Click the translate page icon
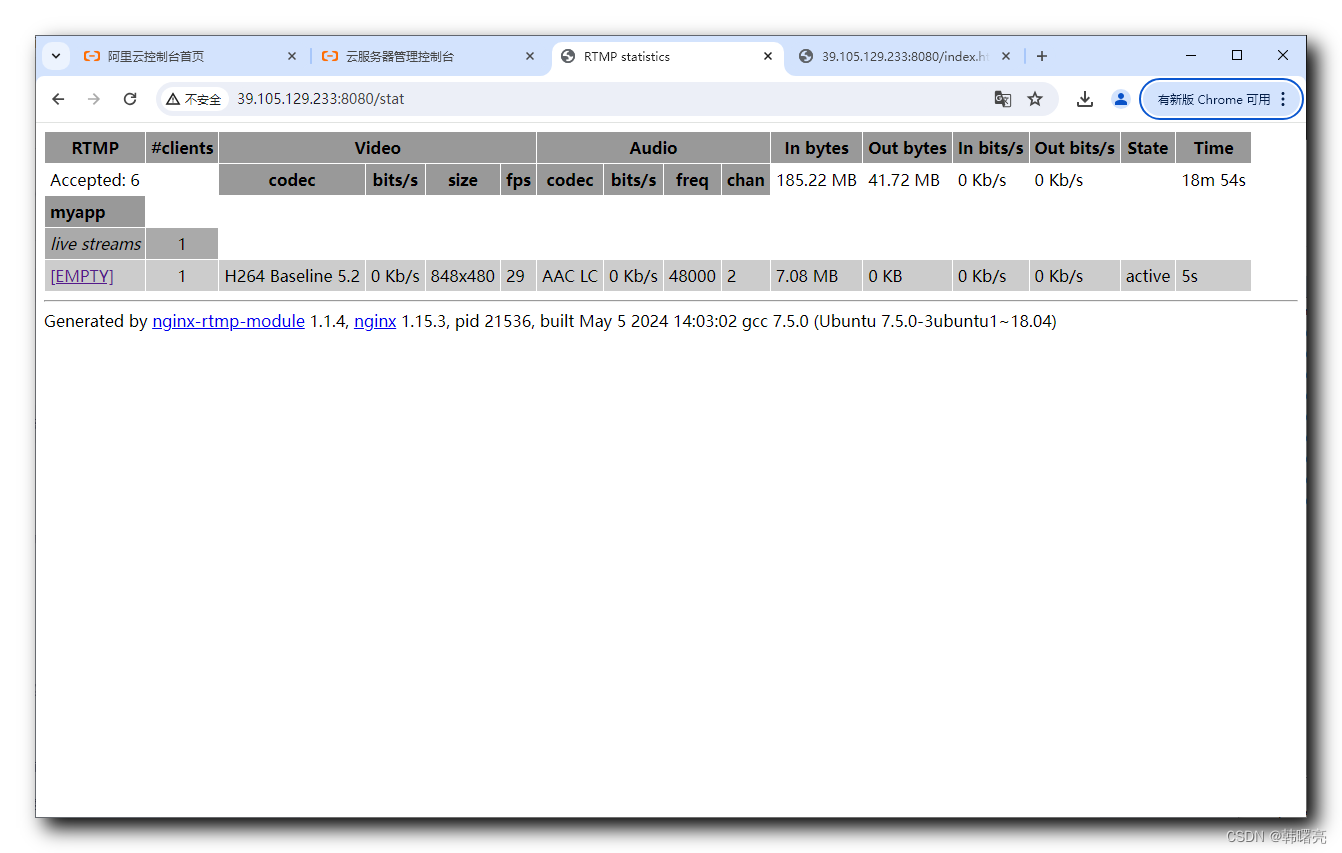 pos(1002,99)
